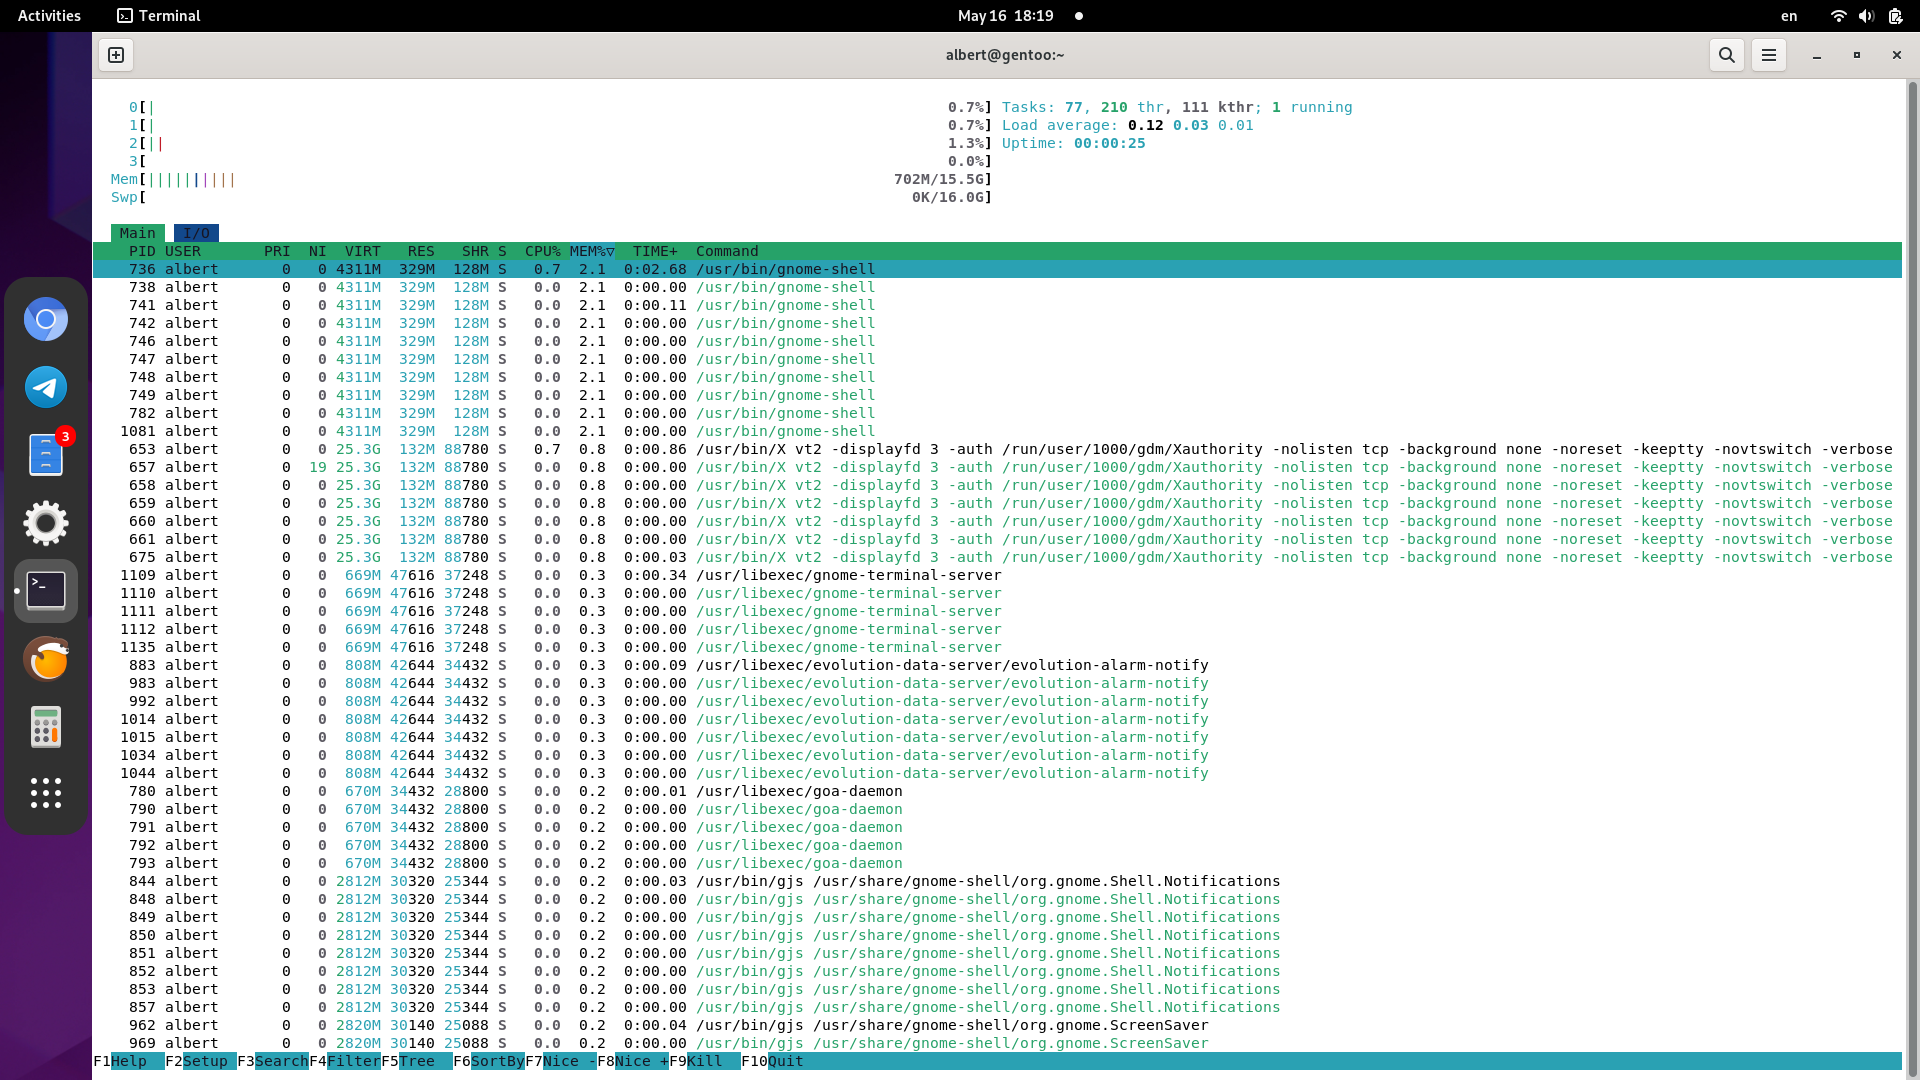Switch to the Main tab in htop
1920x1080 pixels.
click(x=138, y=233)
